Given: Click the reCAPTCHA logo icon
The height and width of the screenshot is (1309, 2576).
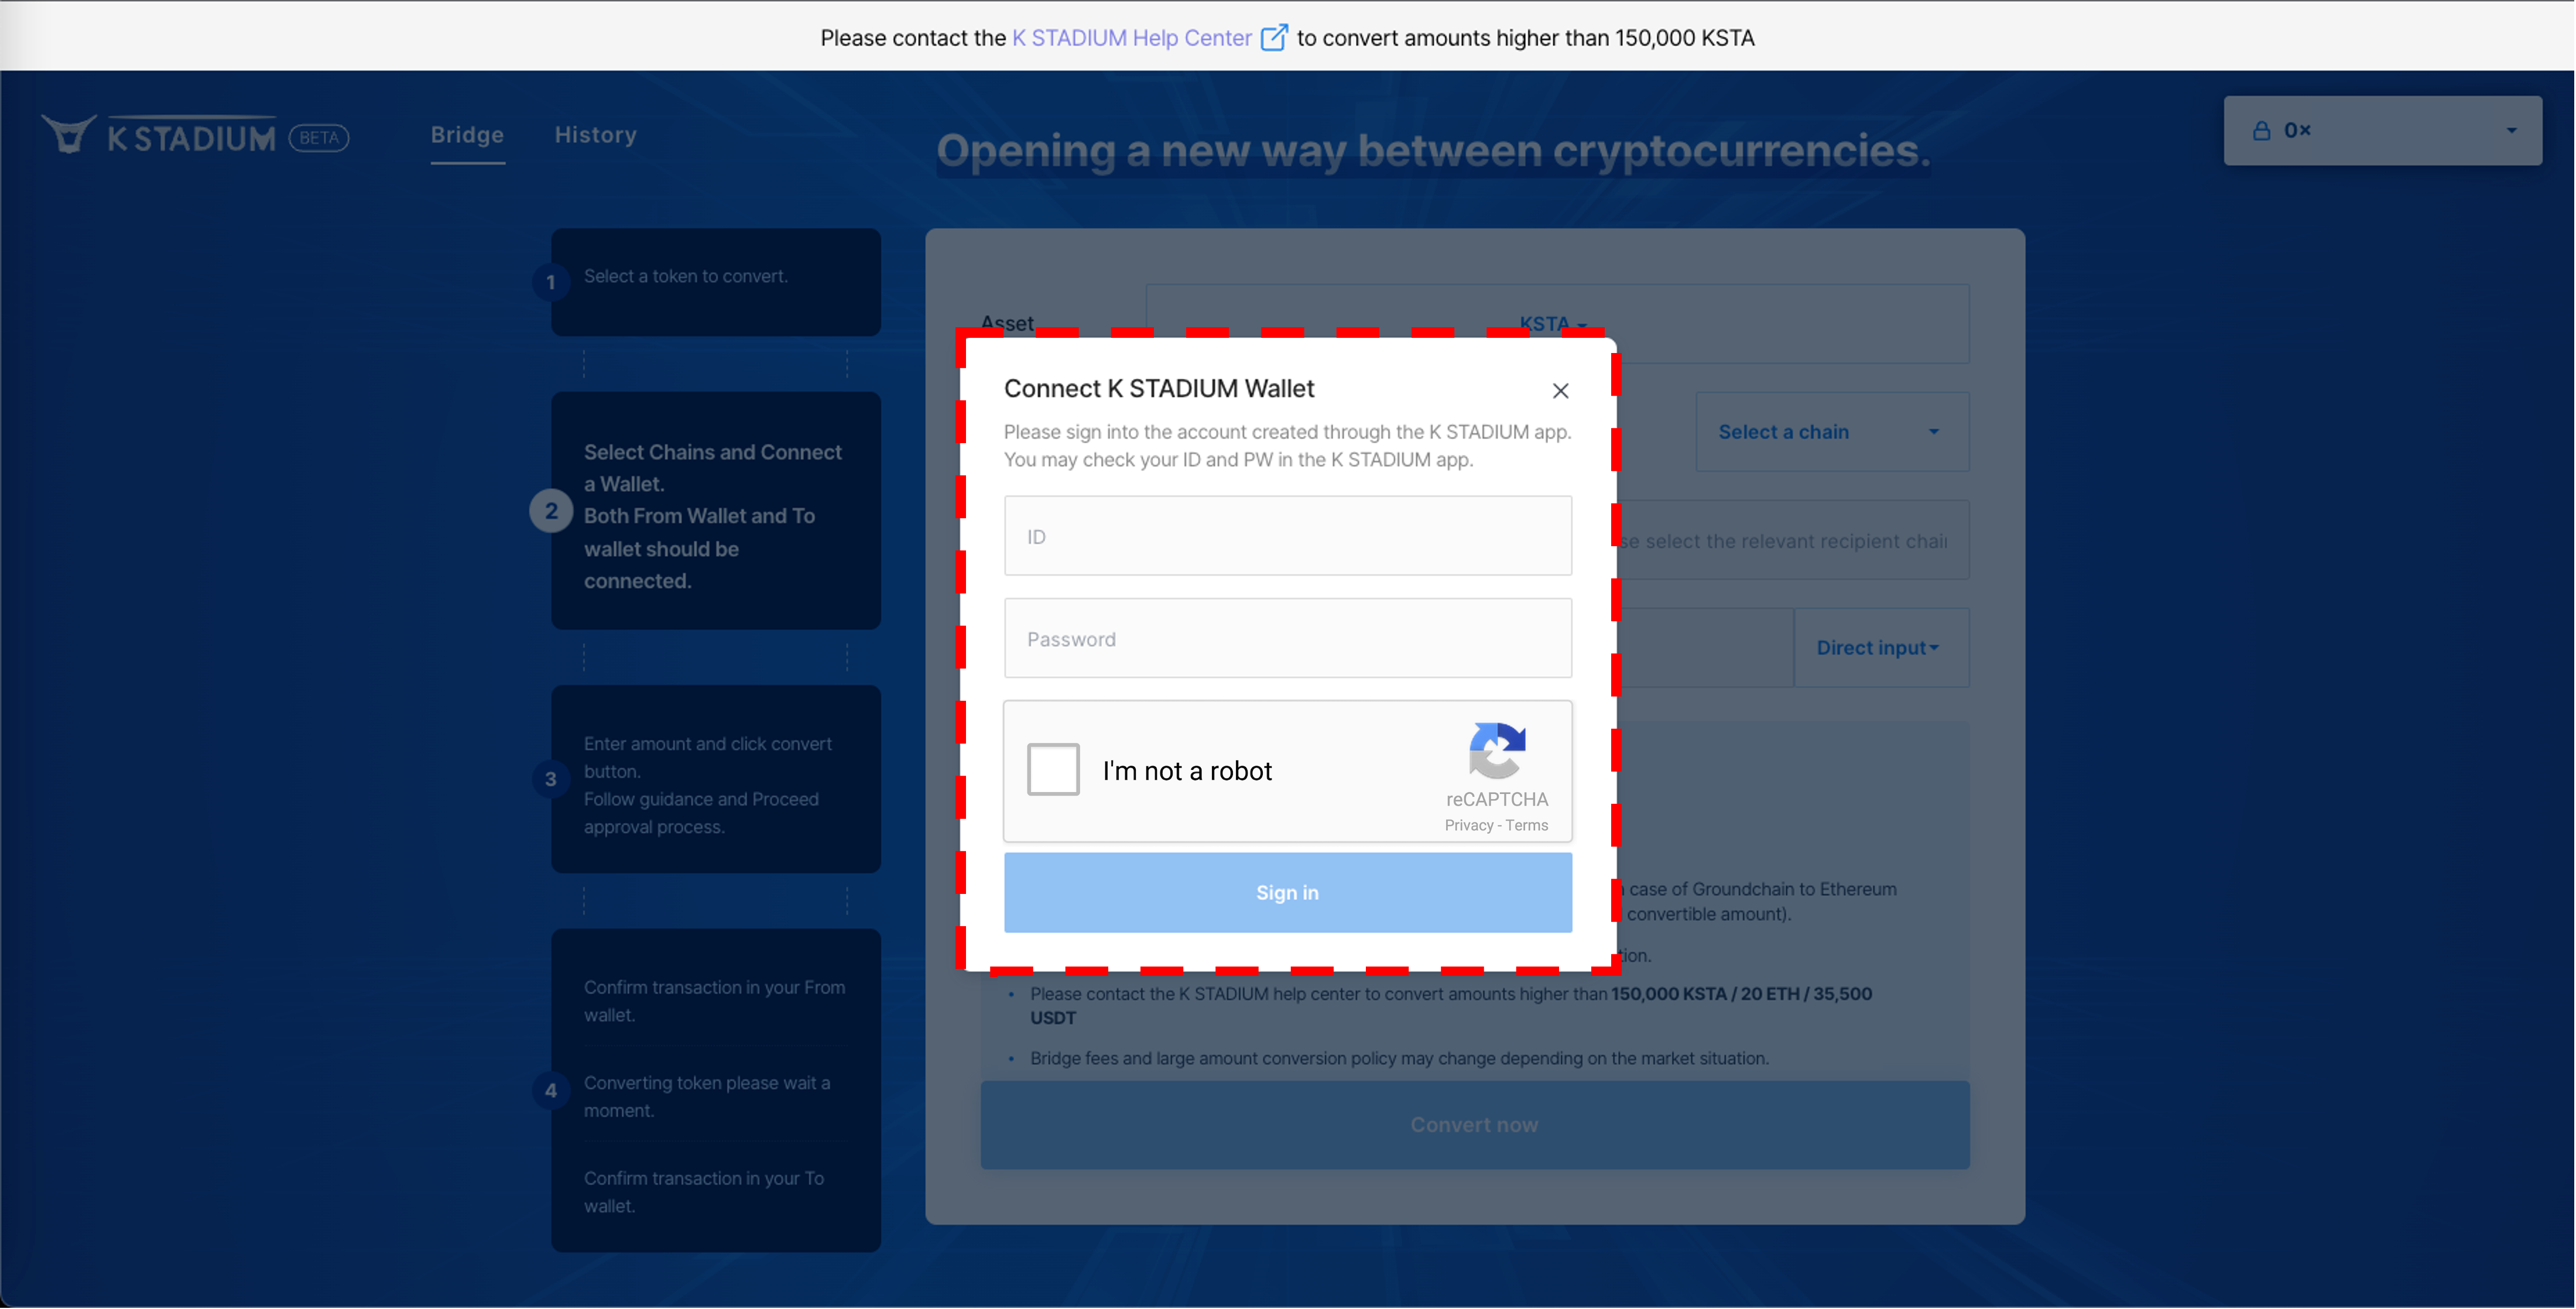Looking at the screenshot, I should 1496,750.
